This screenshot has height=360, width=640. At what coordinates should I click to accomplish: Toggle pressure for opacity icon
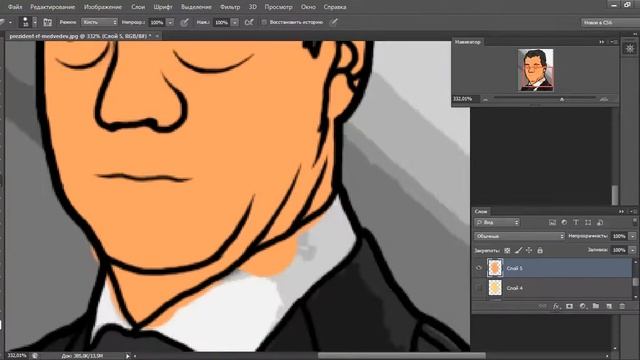(184, 22)
